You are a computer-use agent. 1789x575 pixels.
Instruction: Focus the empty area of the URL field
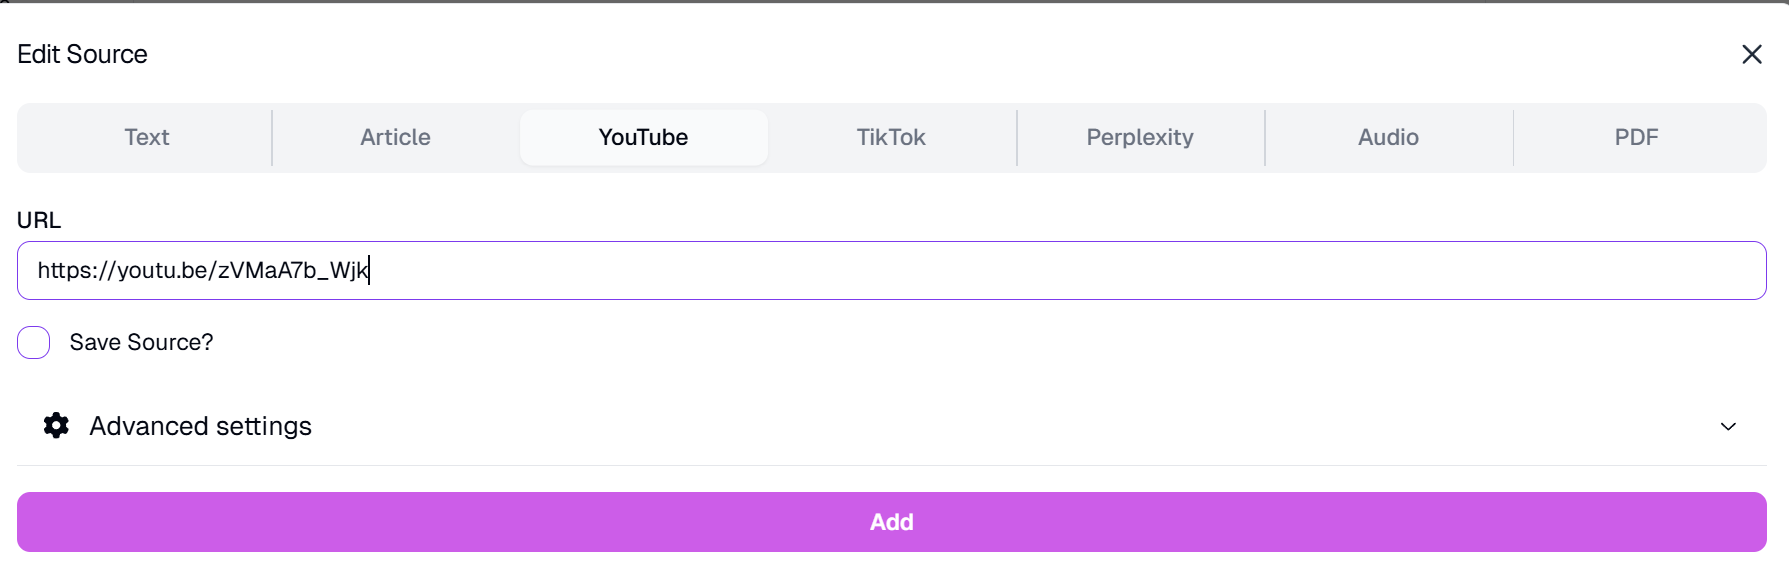pyautogui.click(x=1000, y=271)
